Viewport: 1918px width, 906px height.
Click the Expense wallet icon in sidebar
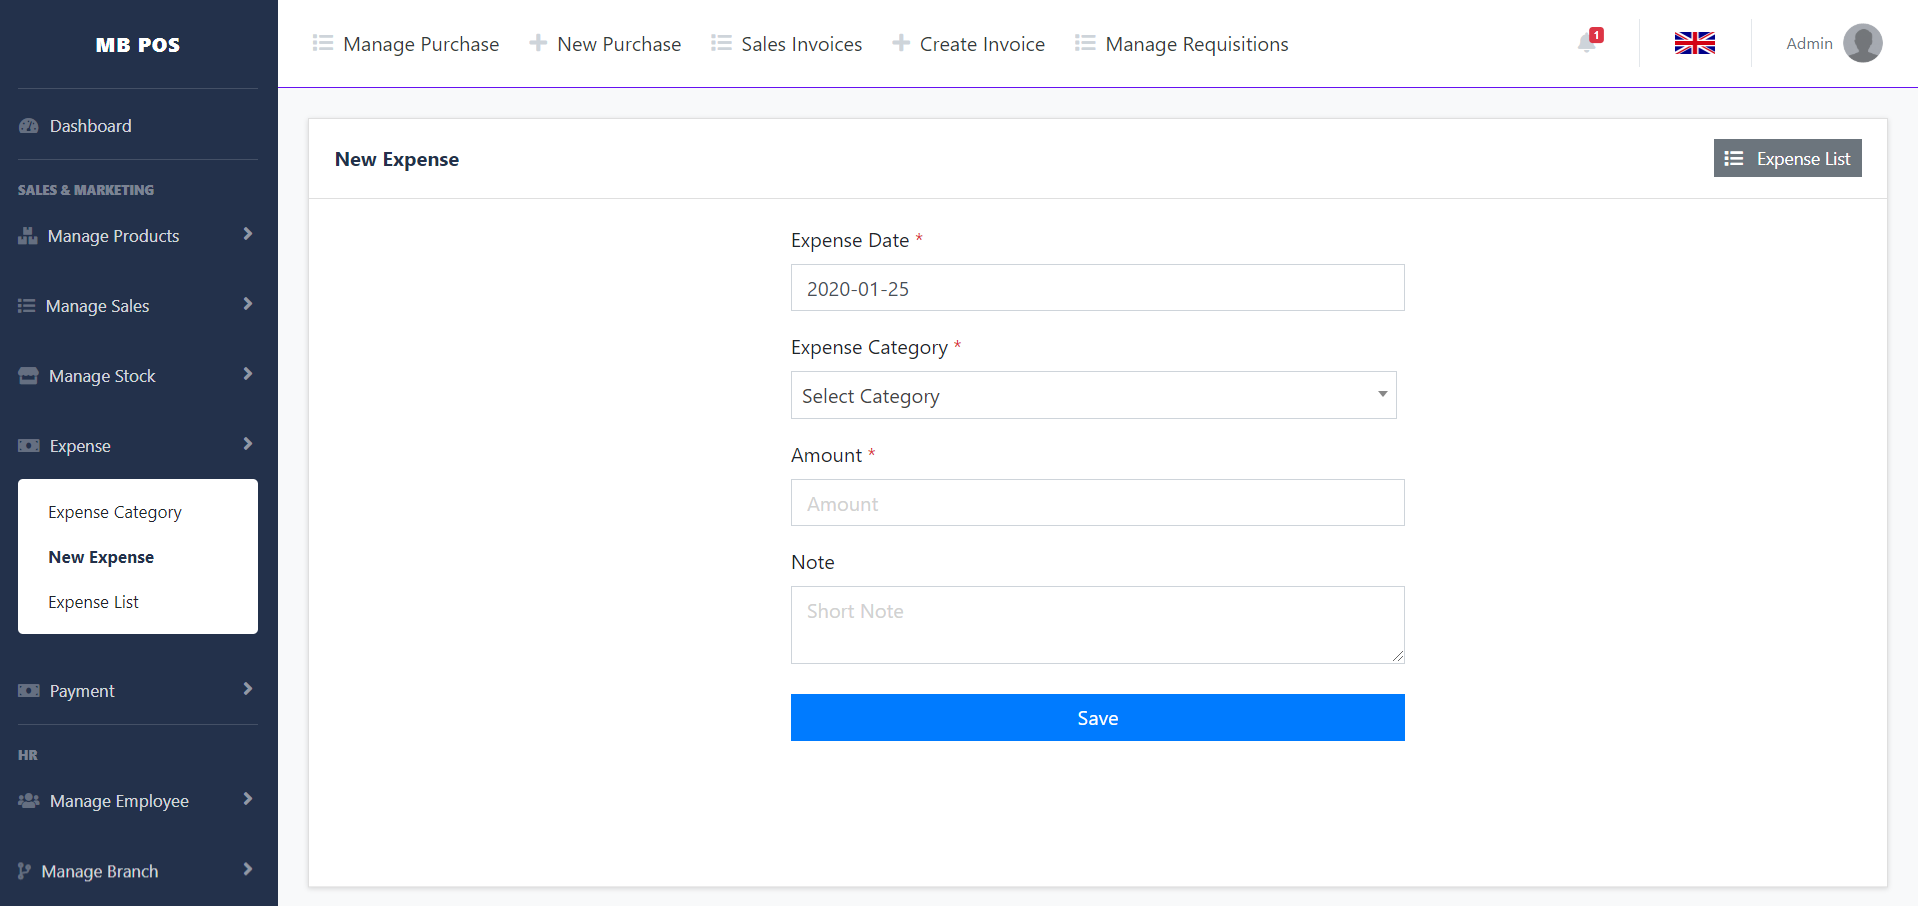(27, 445)
